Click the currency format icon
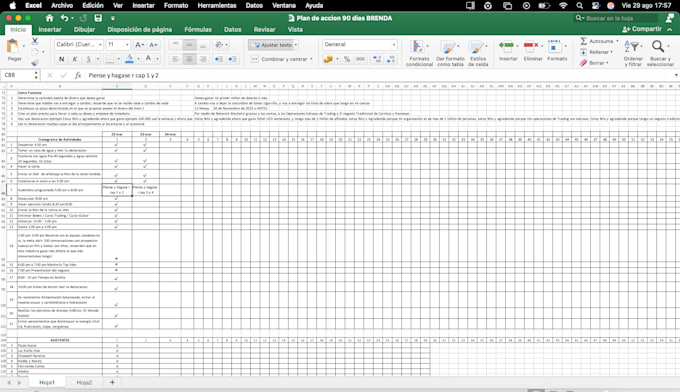This screenshot has width=680, height=392. (x=328, y=59)
